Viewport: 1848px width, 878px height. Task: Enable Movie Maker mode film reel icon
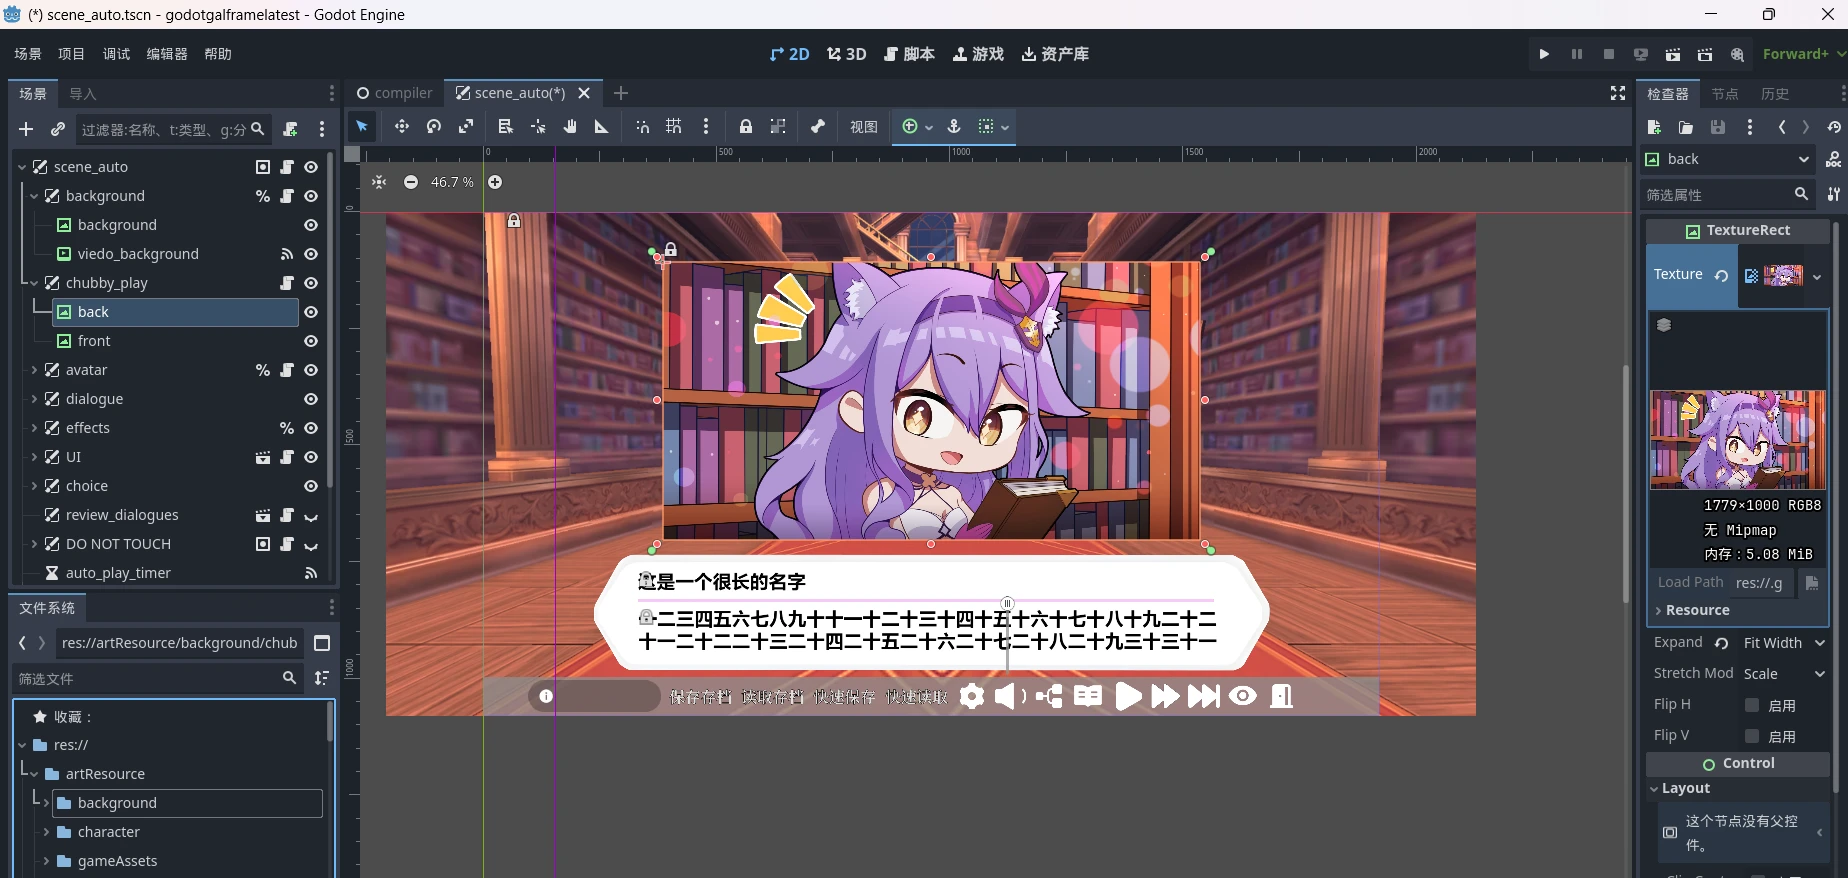click(x=1737, y=54)
